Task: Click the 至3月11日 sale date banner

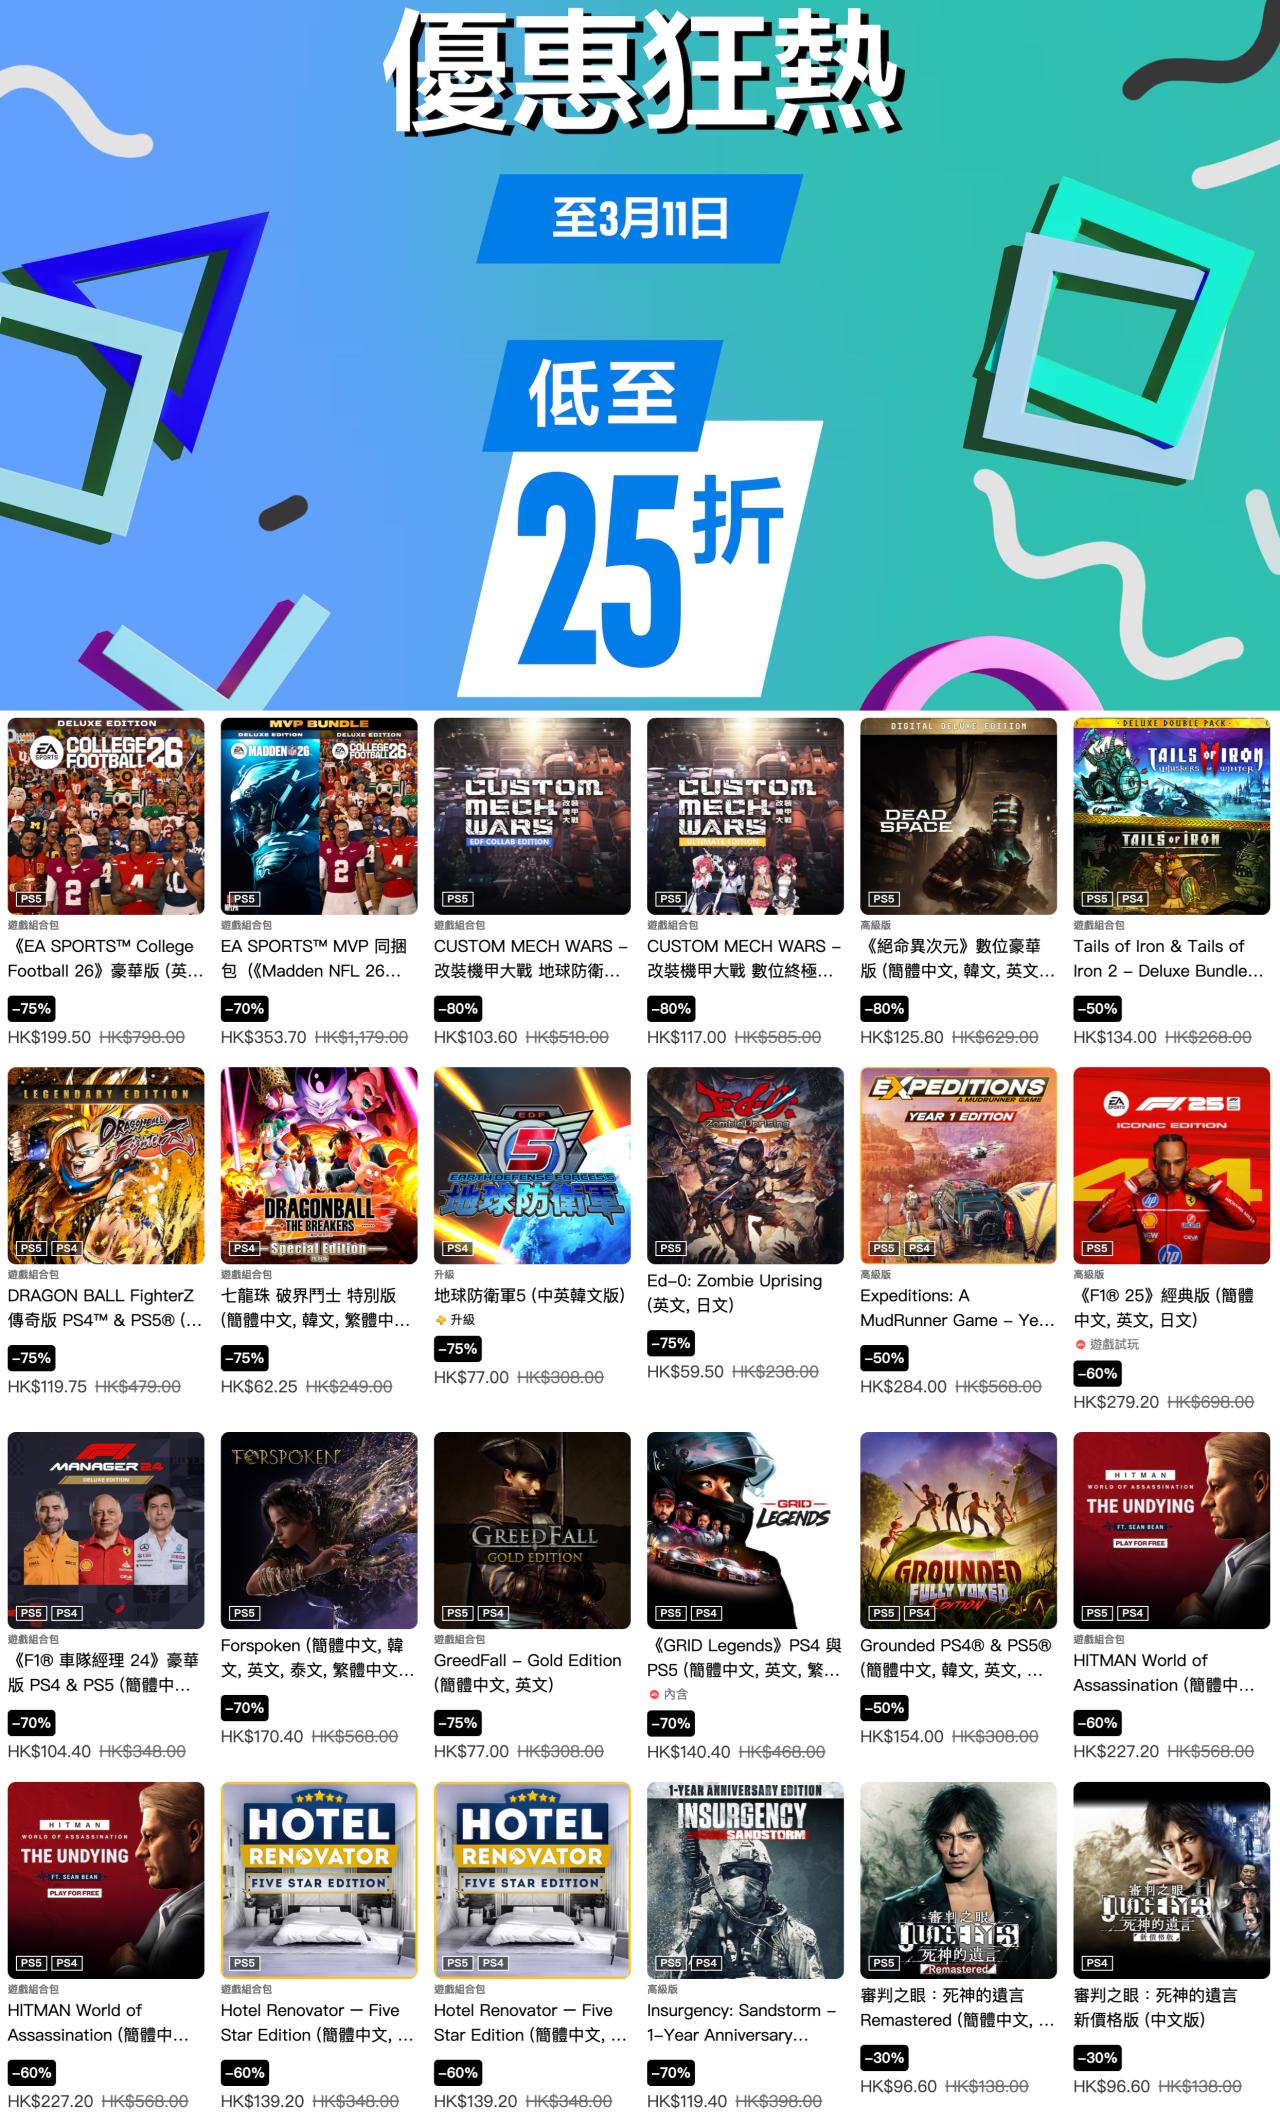Action: (x=640, y=219)
